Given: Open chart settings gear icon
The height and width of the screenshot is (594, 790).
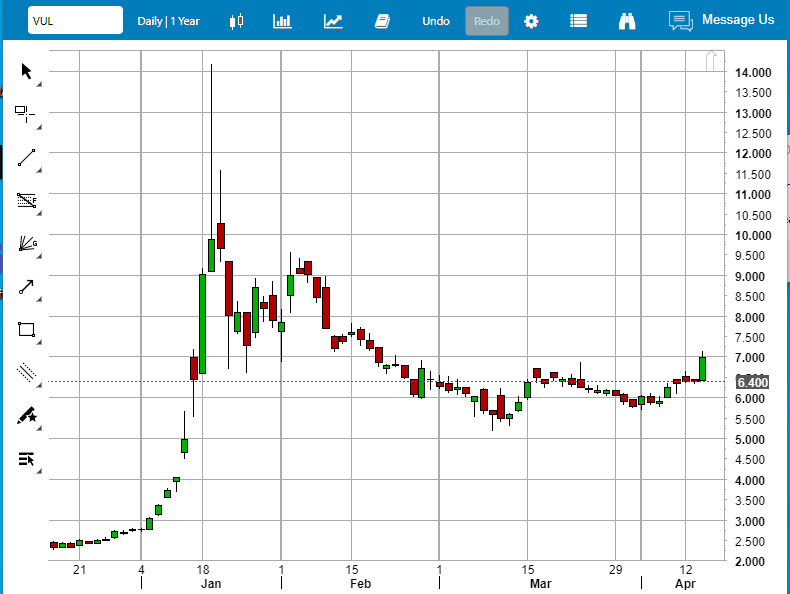Looking at the screenshot, I should pos(531,21).
